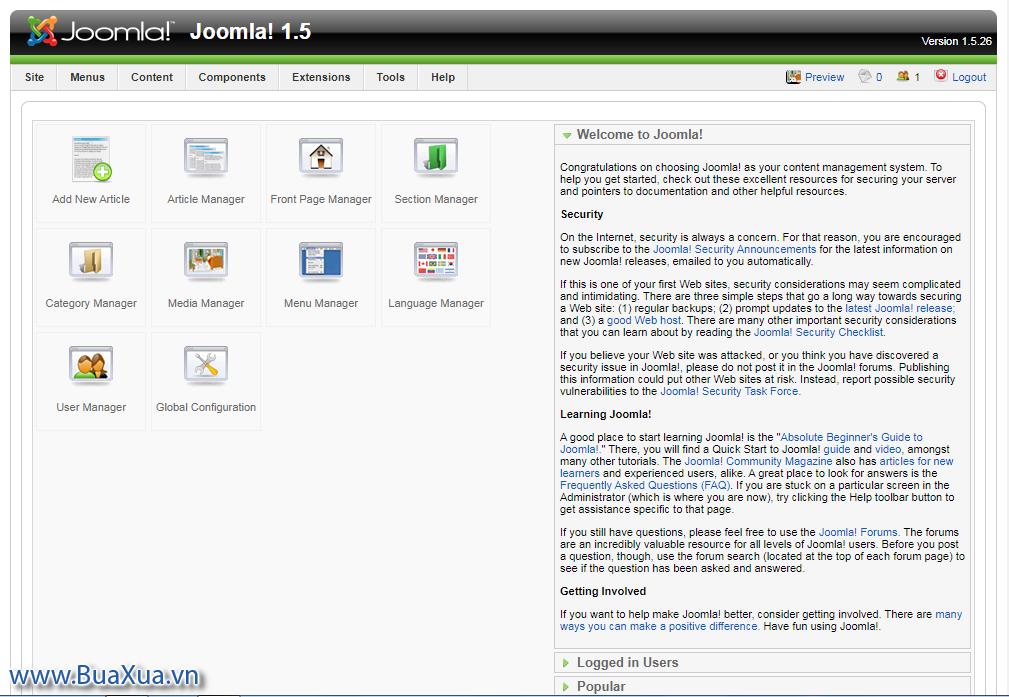Image resolution: width=1009 pixels, height=697 pixels.
Task: Open the Global Configuration icon
Action: point(206,366)
